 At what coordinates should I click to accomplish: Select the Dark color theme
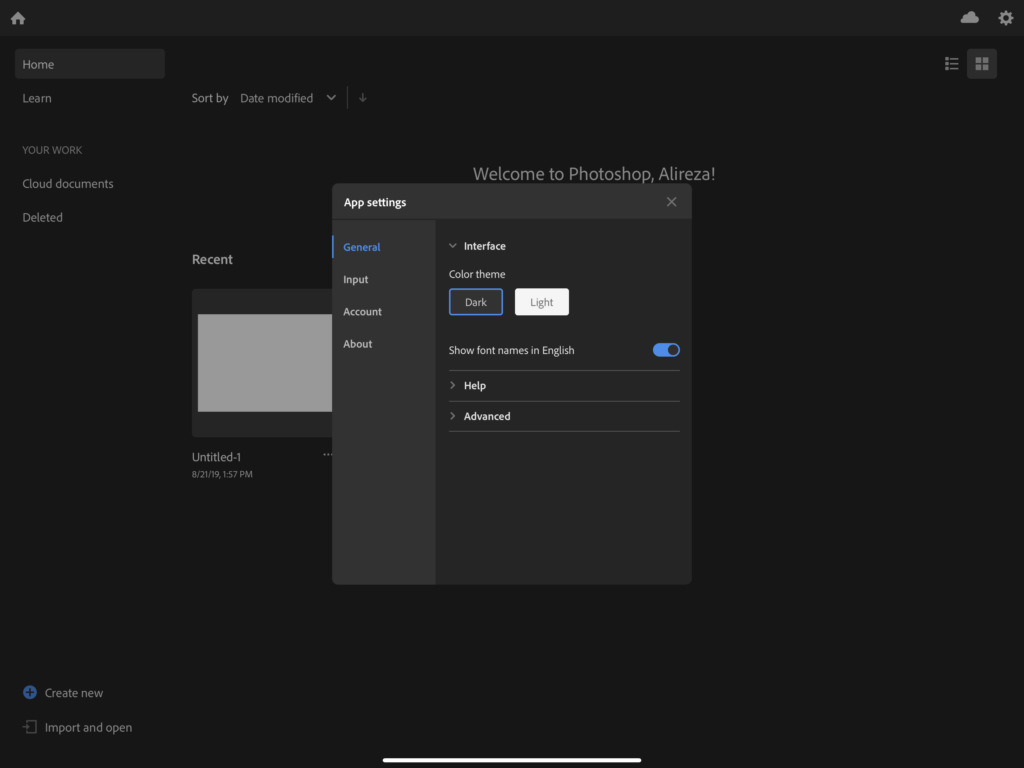click(x=475, y=301)
